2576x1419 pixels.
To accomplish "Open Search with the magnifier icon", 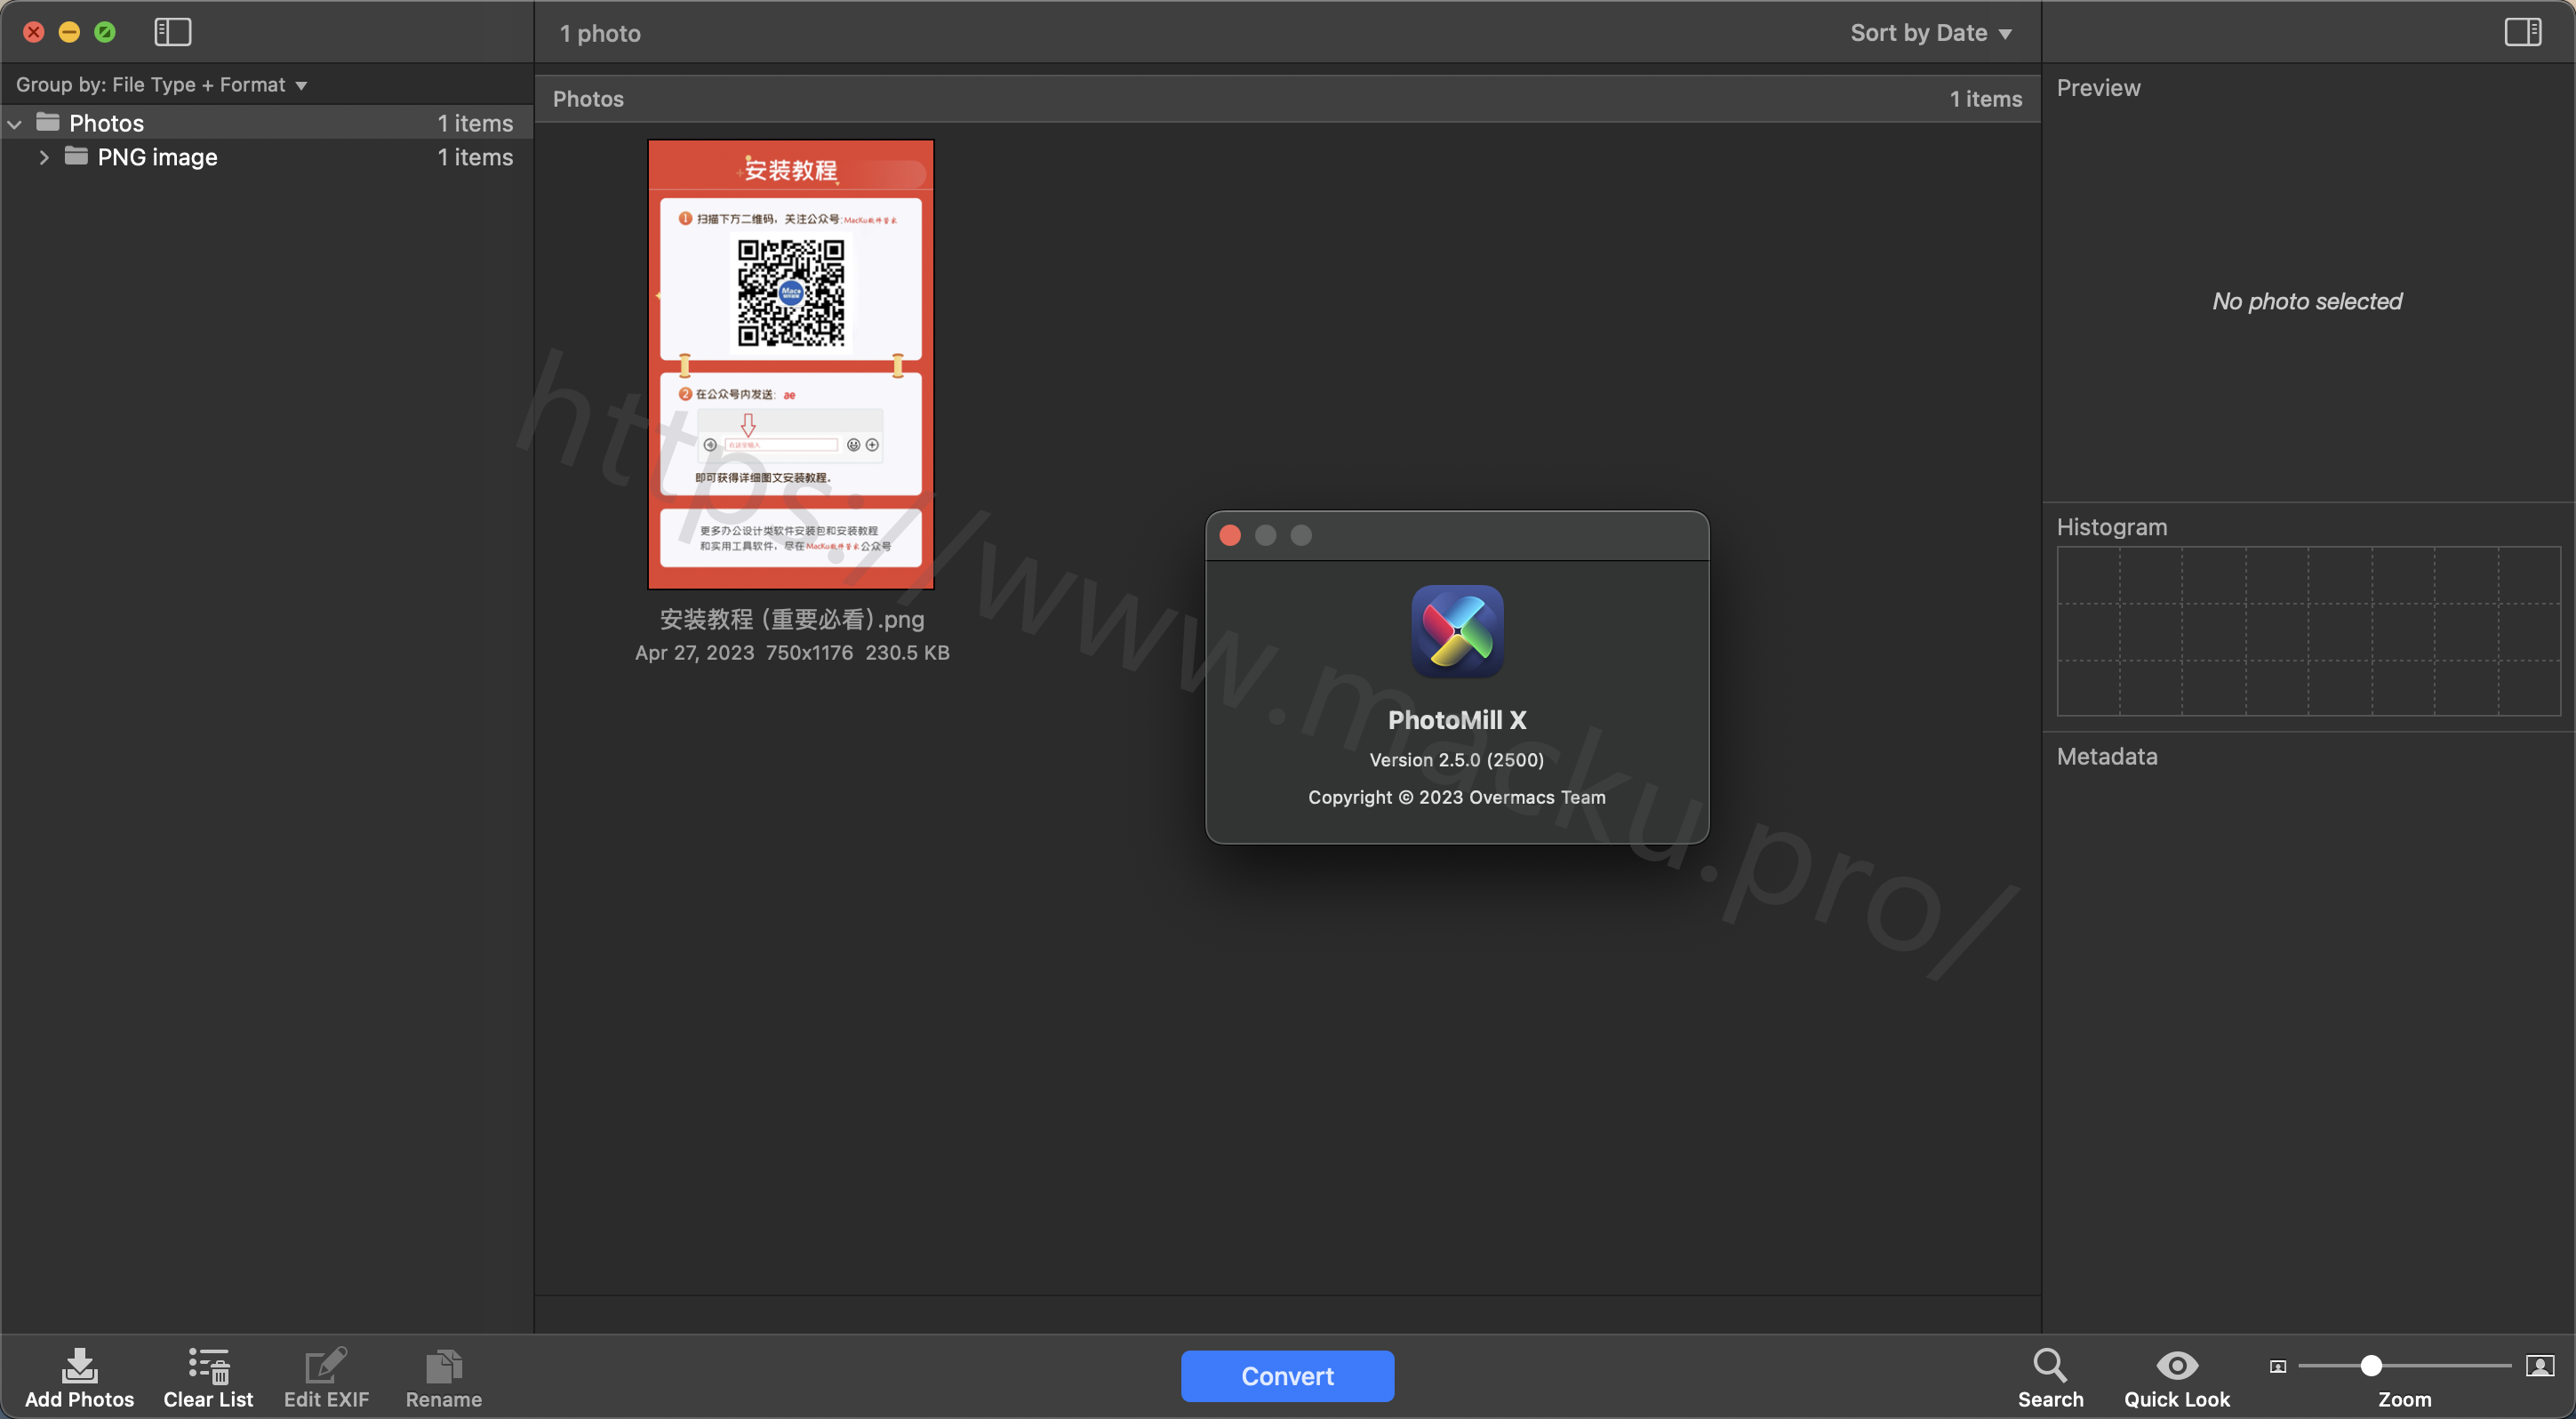I will coord(2049,1364).
